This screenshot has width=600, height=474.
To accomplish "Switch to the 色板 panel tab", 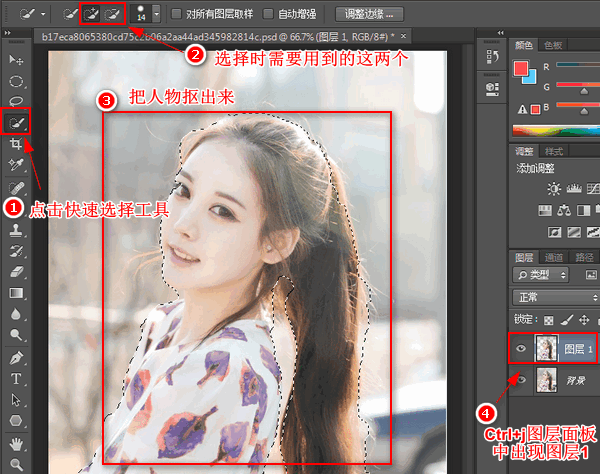I will (x=552, y=46).
